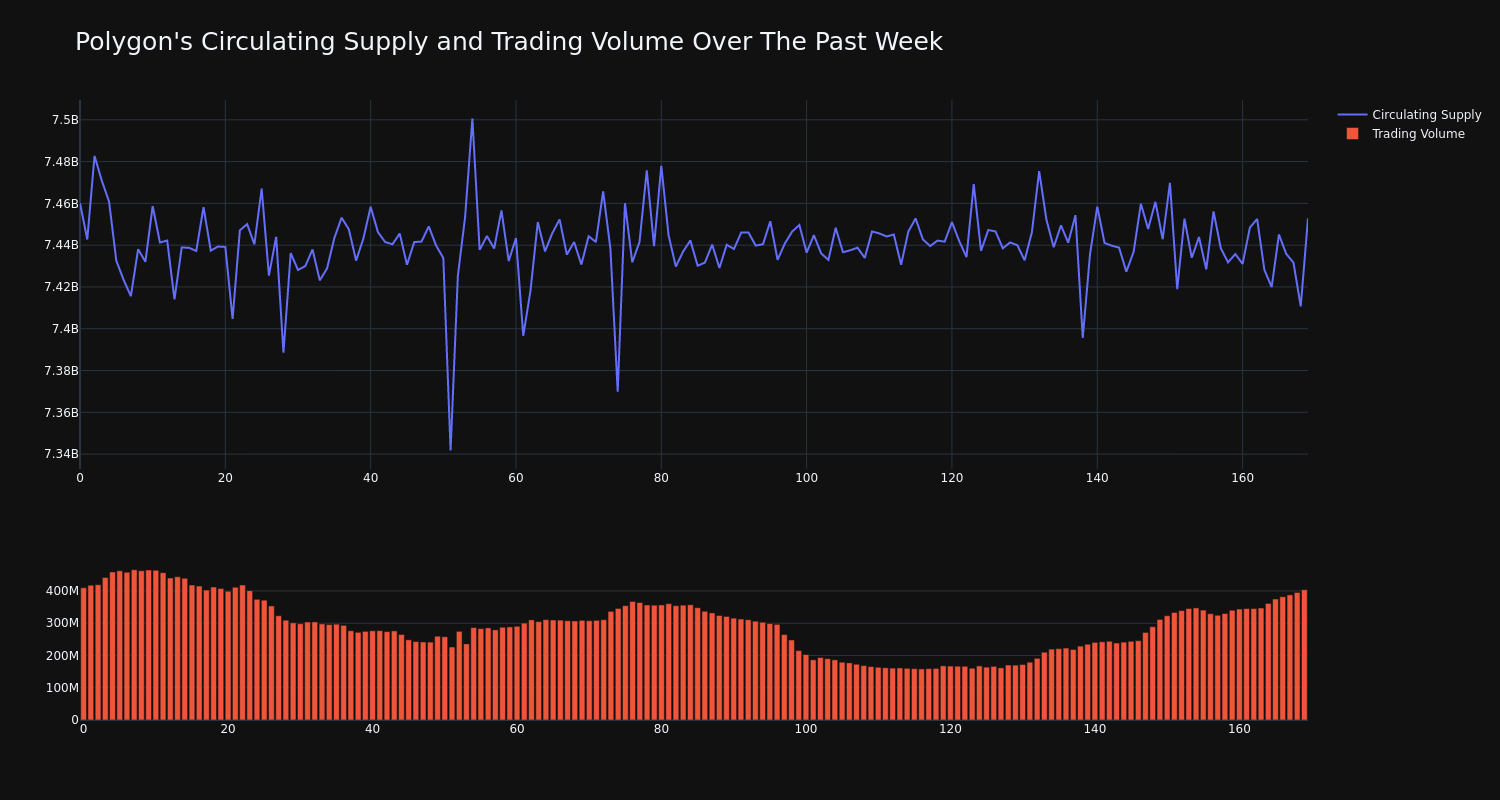Screen dimensions: 1500x800
Task: Click the 7.4B y-axis label
Action: tap(65, 329)
